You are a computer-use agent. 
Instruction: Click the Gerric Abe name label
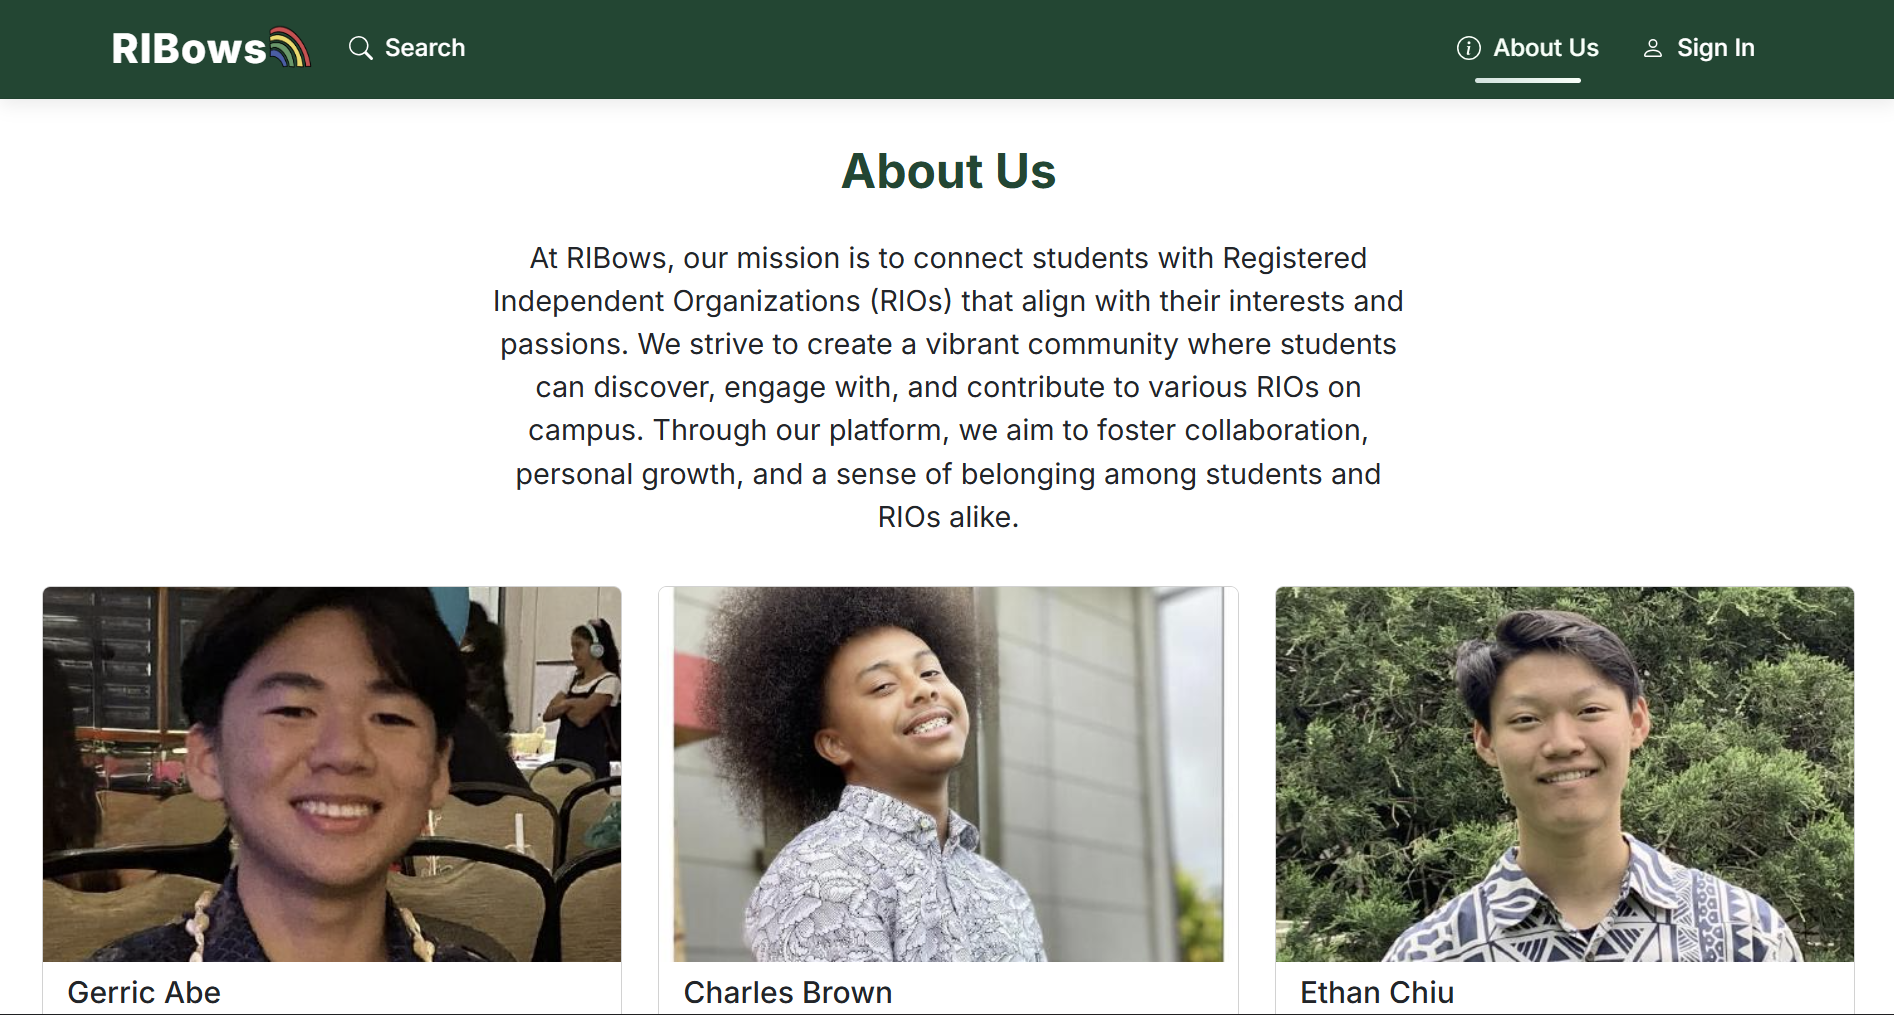coord(144,992)
